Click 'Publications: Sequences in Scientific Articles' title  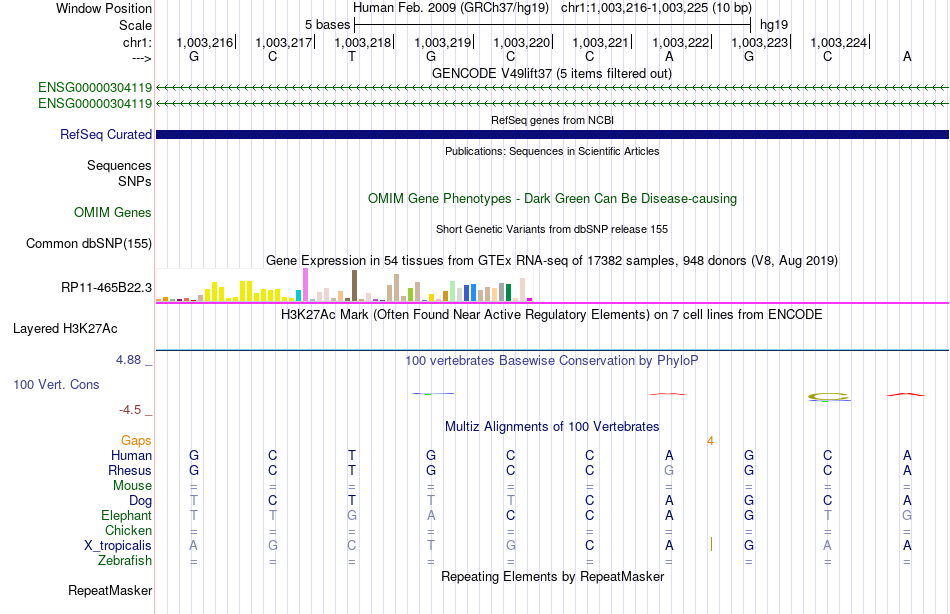[x=552, y=151]
